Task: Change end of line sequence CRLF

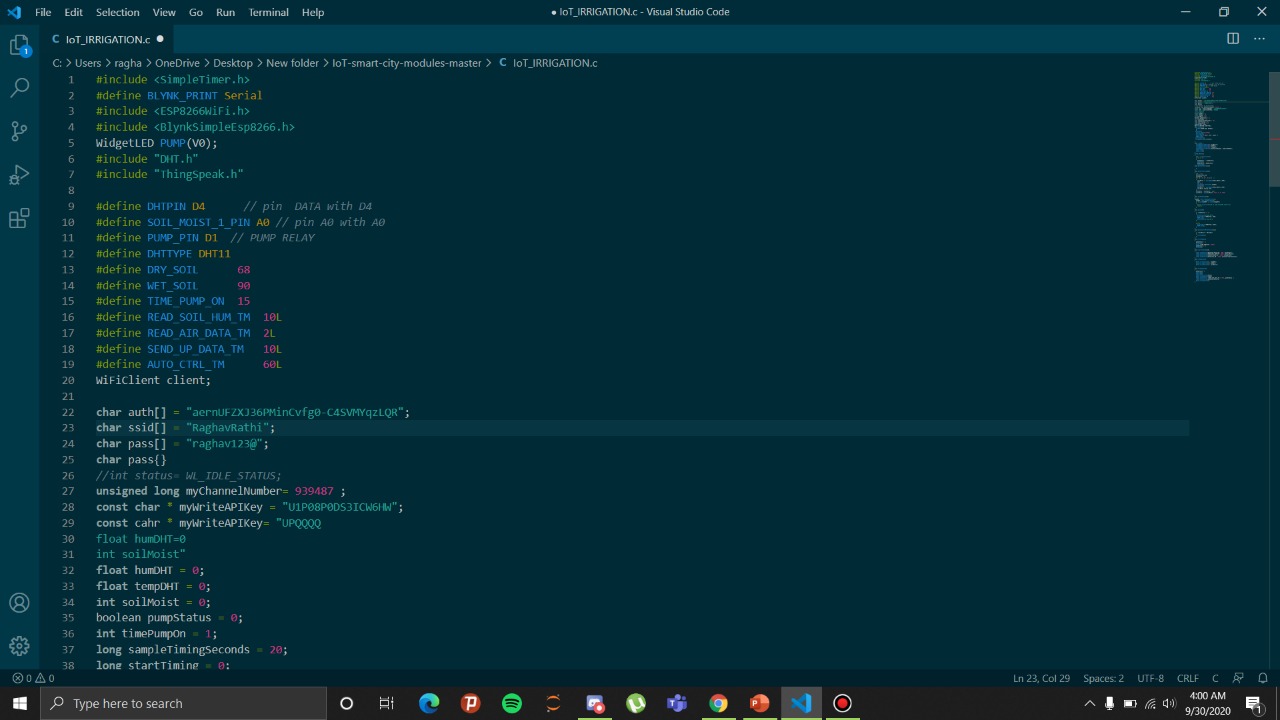Action: [1187, 678]
